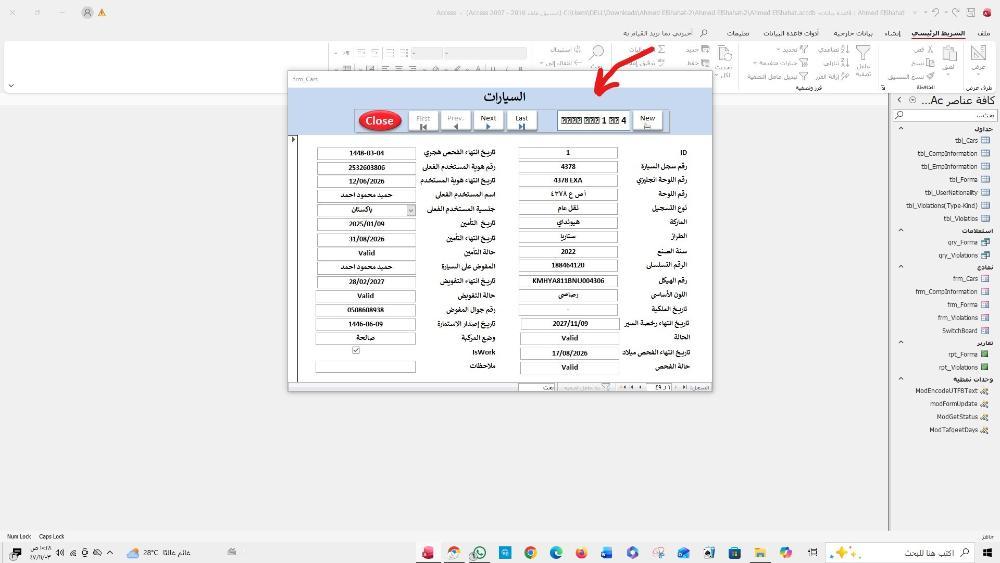Viewport: 1000px width, 563px height.
Task: Collapse the تقارير reports group in navigation pane
Action: click(900, 343)
